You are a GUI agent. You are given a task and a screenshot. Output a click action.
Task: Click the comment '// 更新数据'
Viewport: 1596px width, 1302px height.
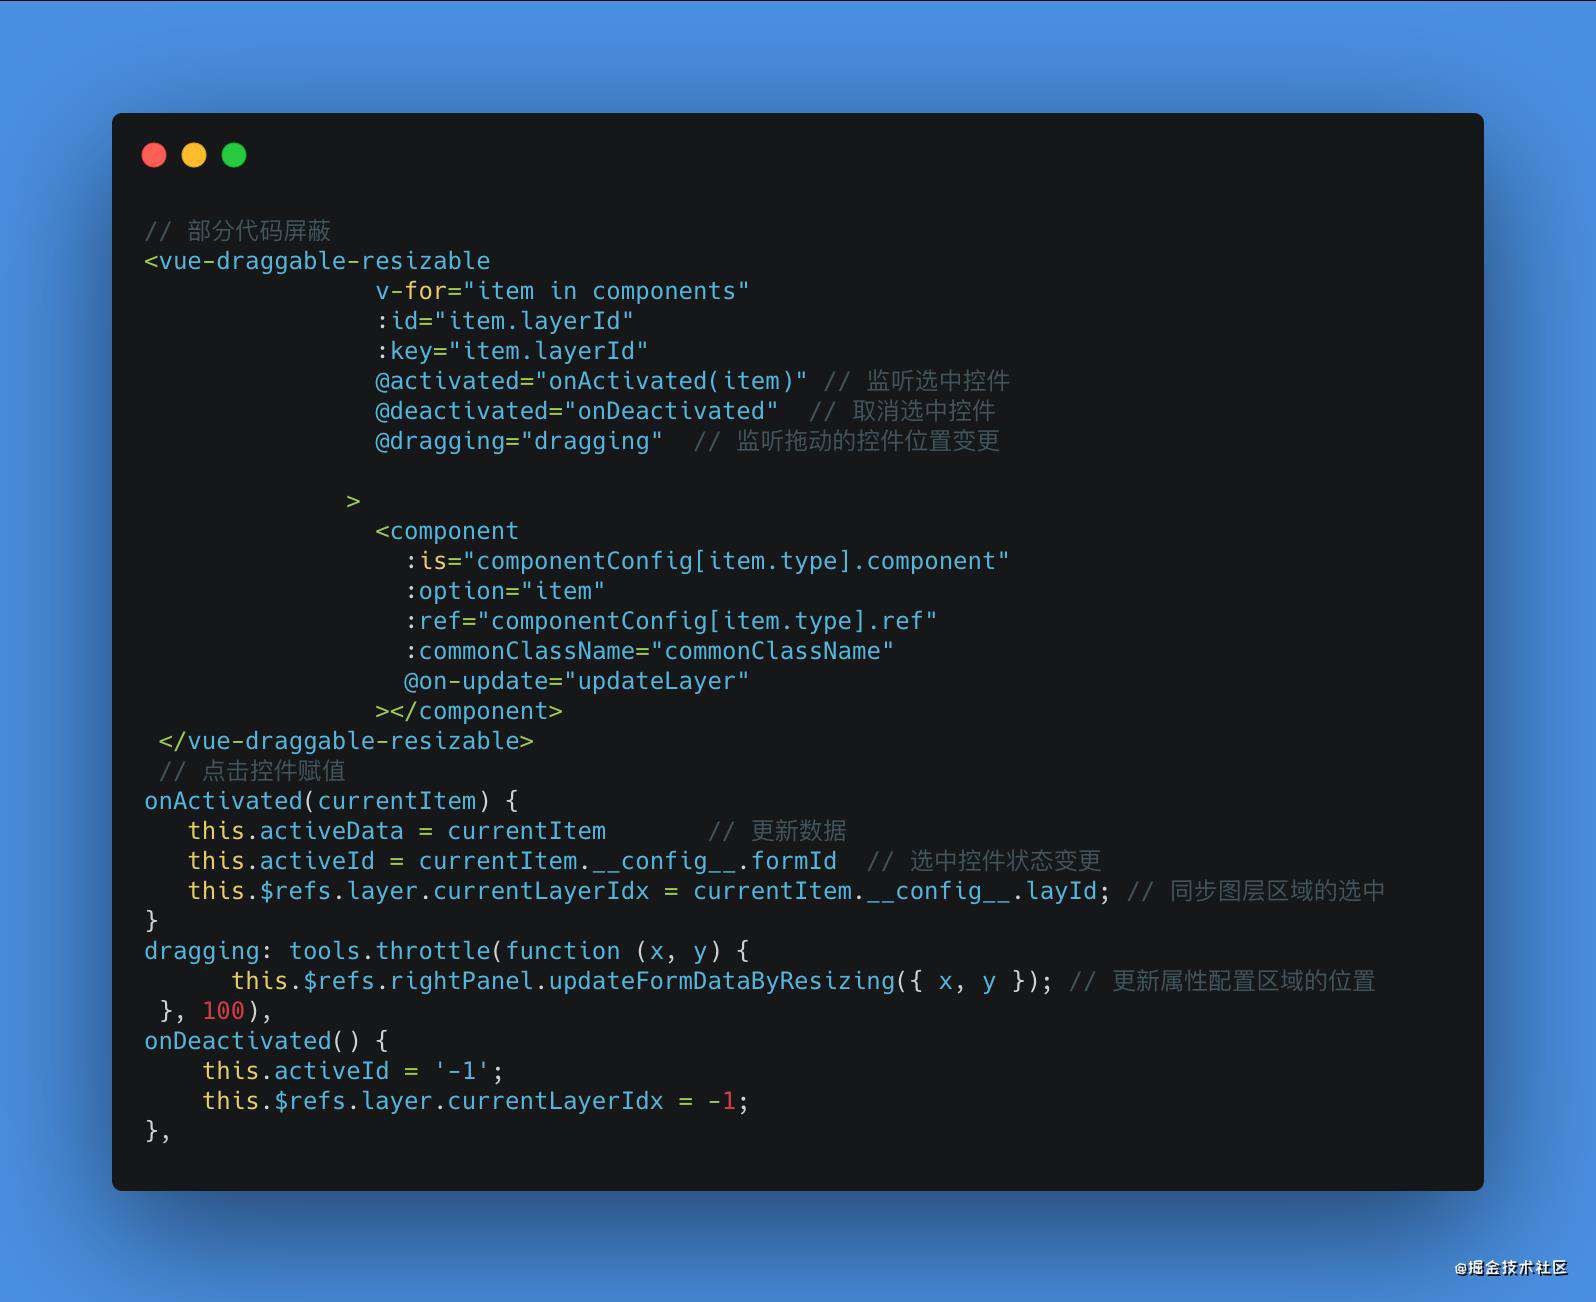pos(778,831)
